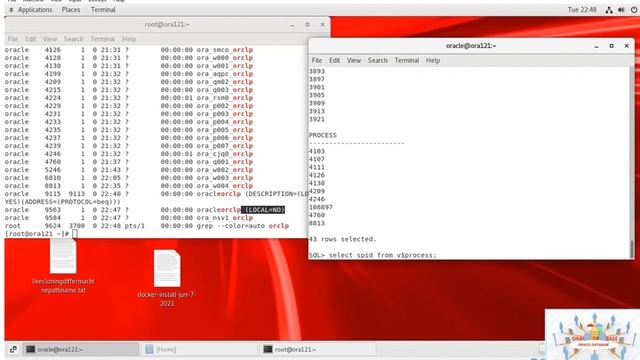
Task: Open View menu in root@ora121 terminal
Action: [50, 39]
